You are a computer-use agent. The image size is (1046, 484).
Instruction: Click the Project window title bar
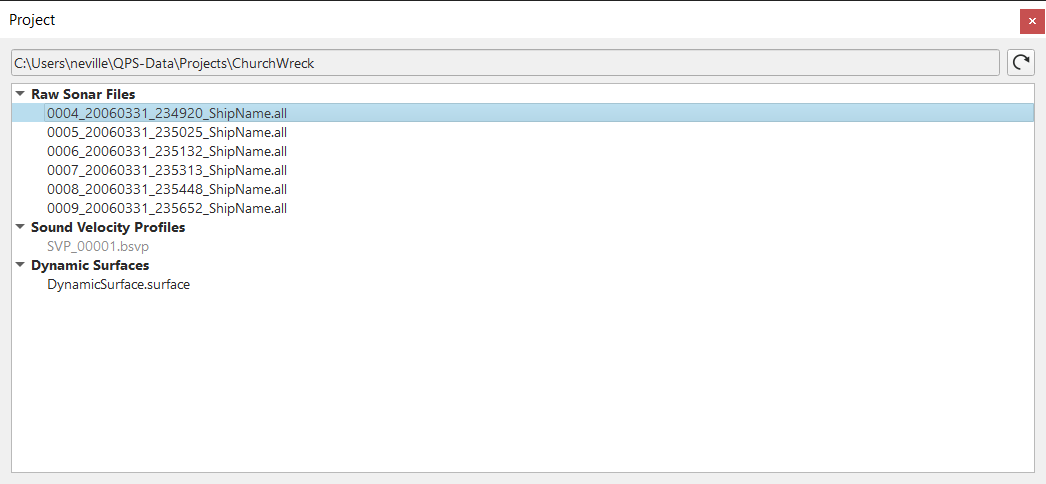pos(507,20)
